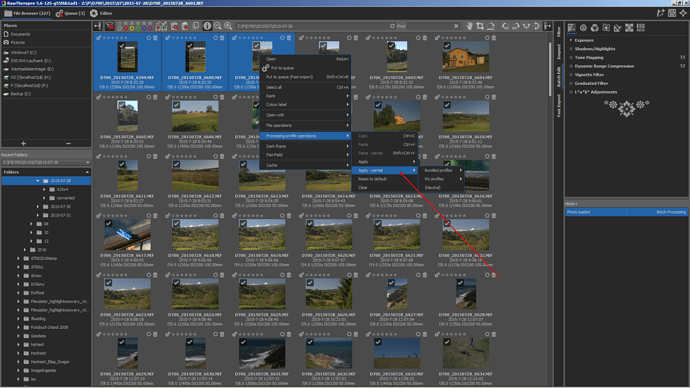Viewport: 690px width, 388px height.
Task: Pick the hand navigation tool
Action: pos(469,26)
